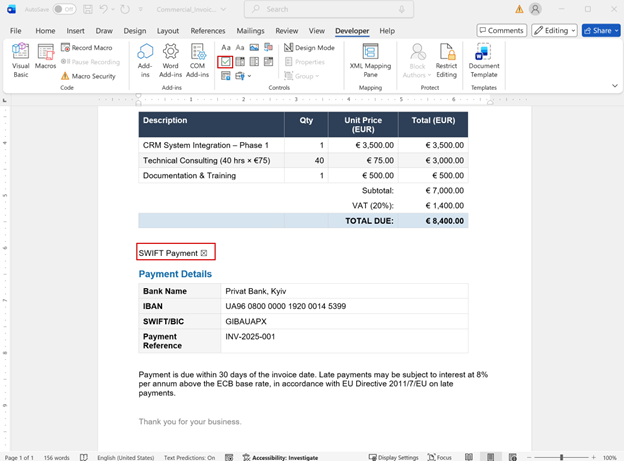This screenshot has height=461, width=624.
Task: Insert a Check Box Content Control
Action: [225, 62]
